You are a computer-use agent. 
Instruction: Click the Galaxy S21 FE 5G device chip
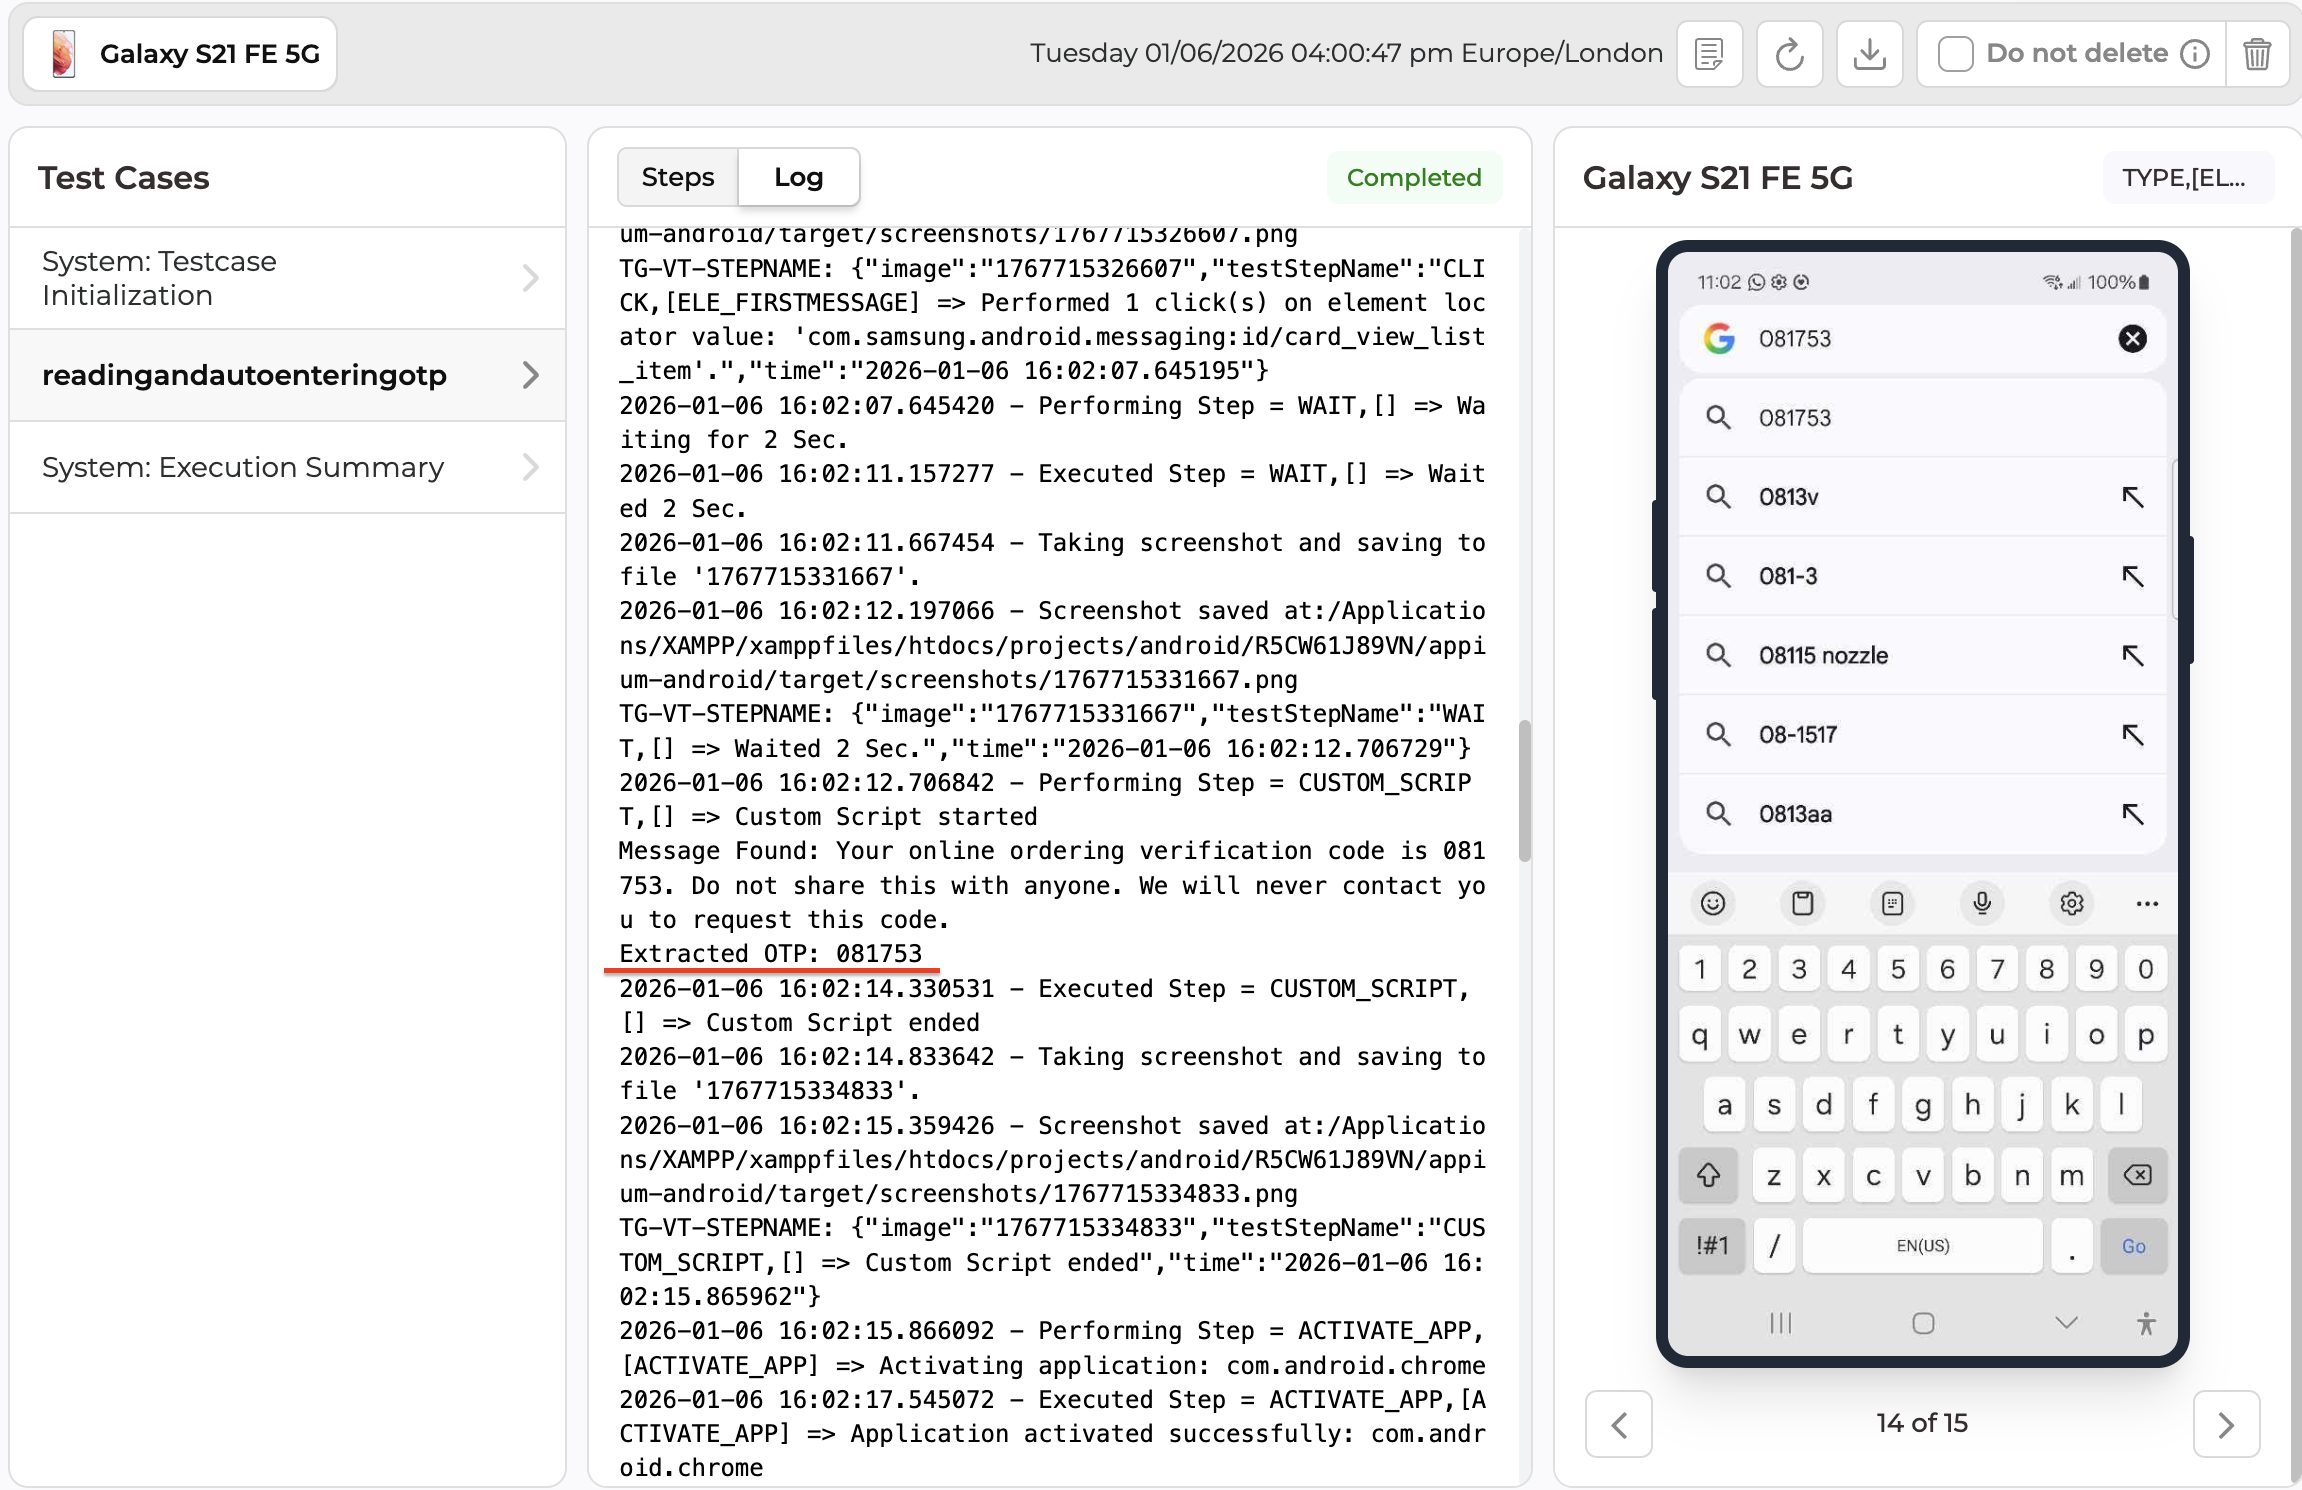181,54
